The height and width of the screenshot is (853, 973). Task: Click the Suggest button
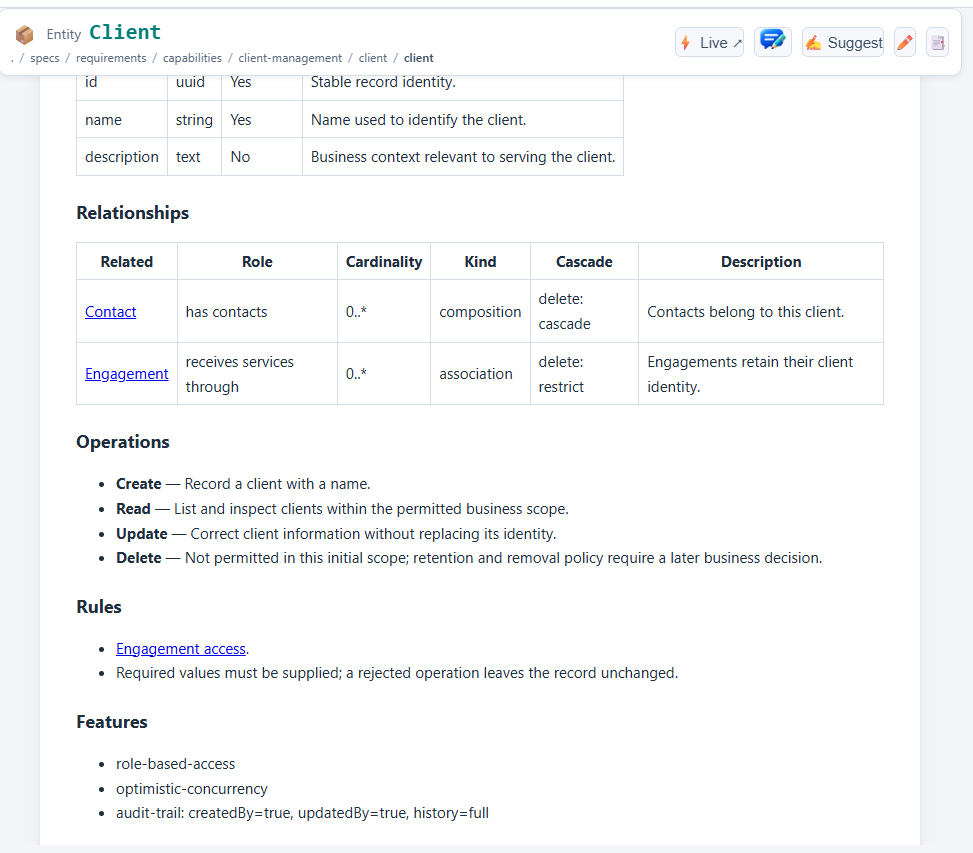843,42
